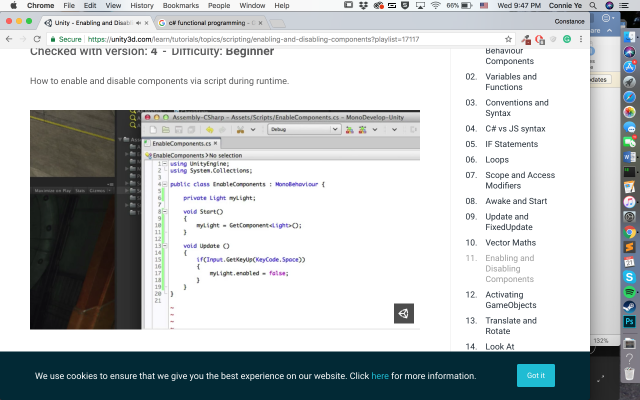Click the green Grammarly extension icon
This screenshot has width=640, height=400.
(567, 39)
